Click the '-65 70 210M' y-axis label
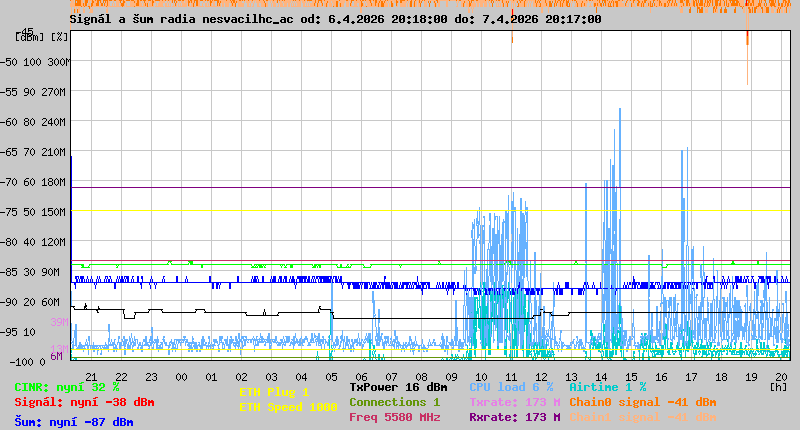The image size is (800, 430). pos(34,153)
